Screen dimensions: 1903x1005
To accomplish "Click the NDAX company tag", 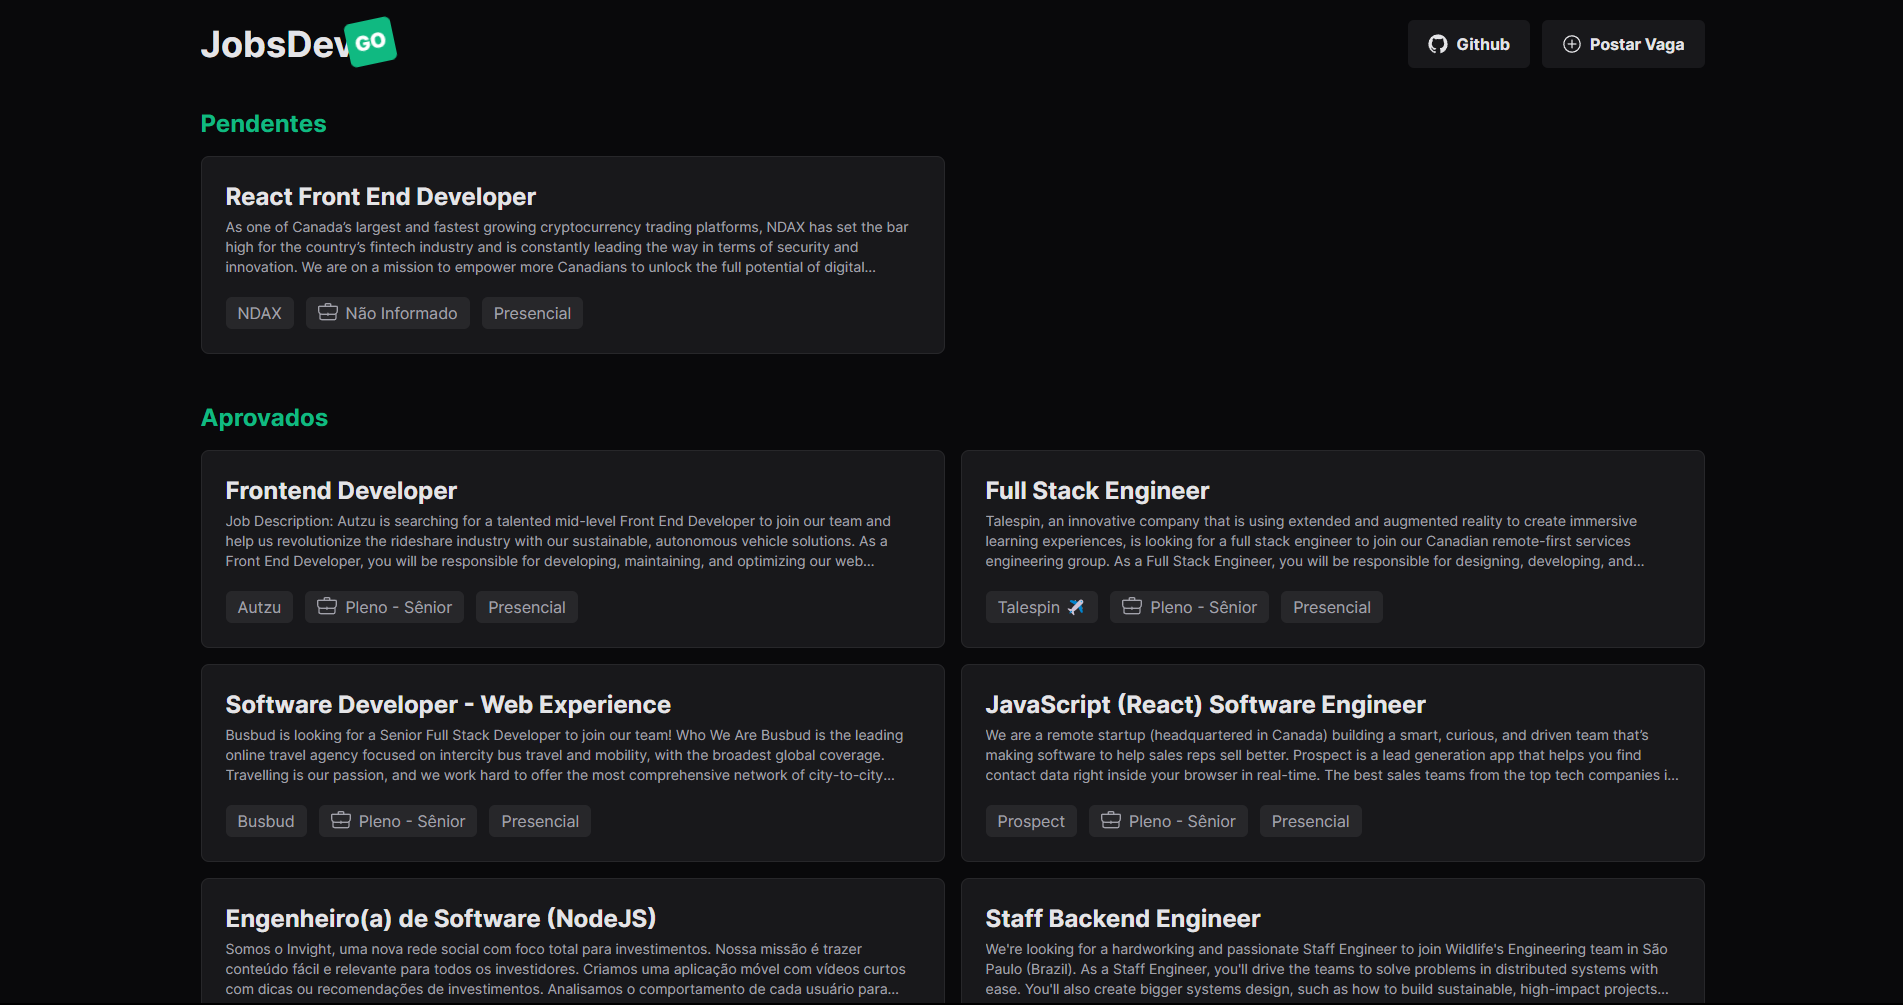I will point(260,313).
